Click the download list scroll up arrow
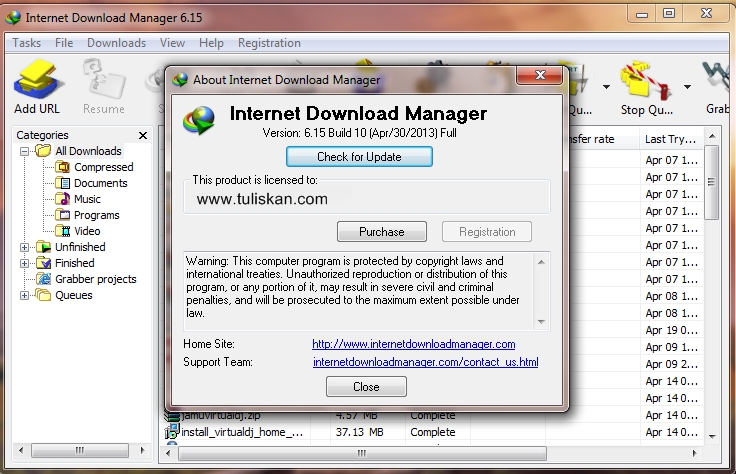Viewport: 736px width, 474px height. 712,137
